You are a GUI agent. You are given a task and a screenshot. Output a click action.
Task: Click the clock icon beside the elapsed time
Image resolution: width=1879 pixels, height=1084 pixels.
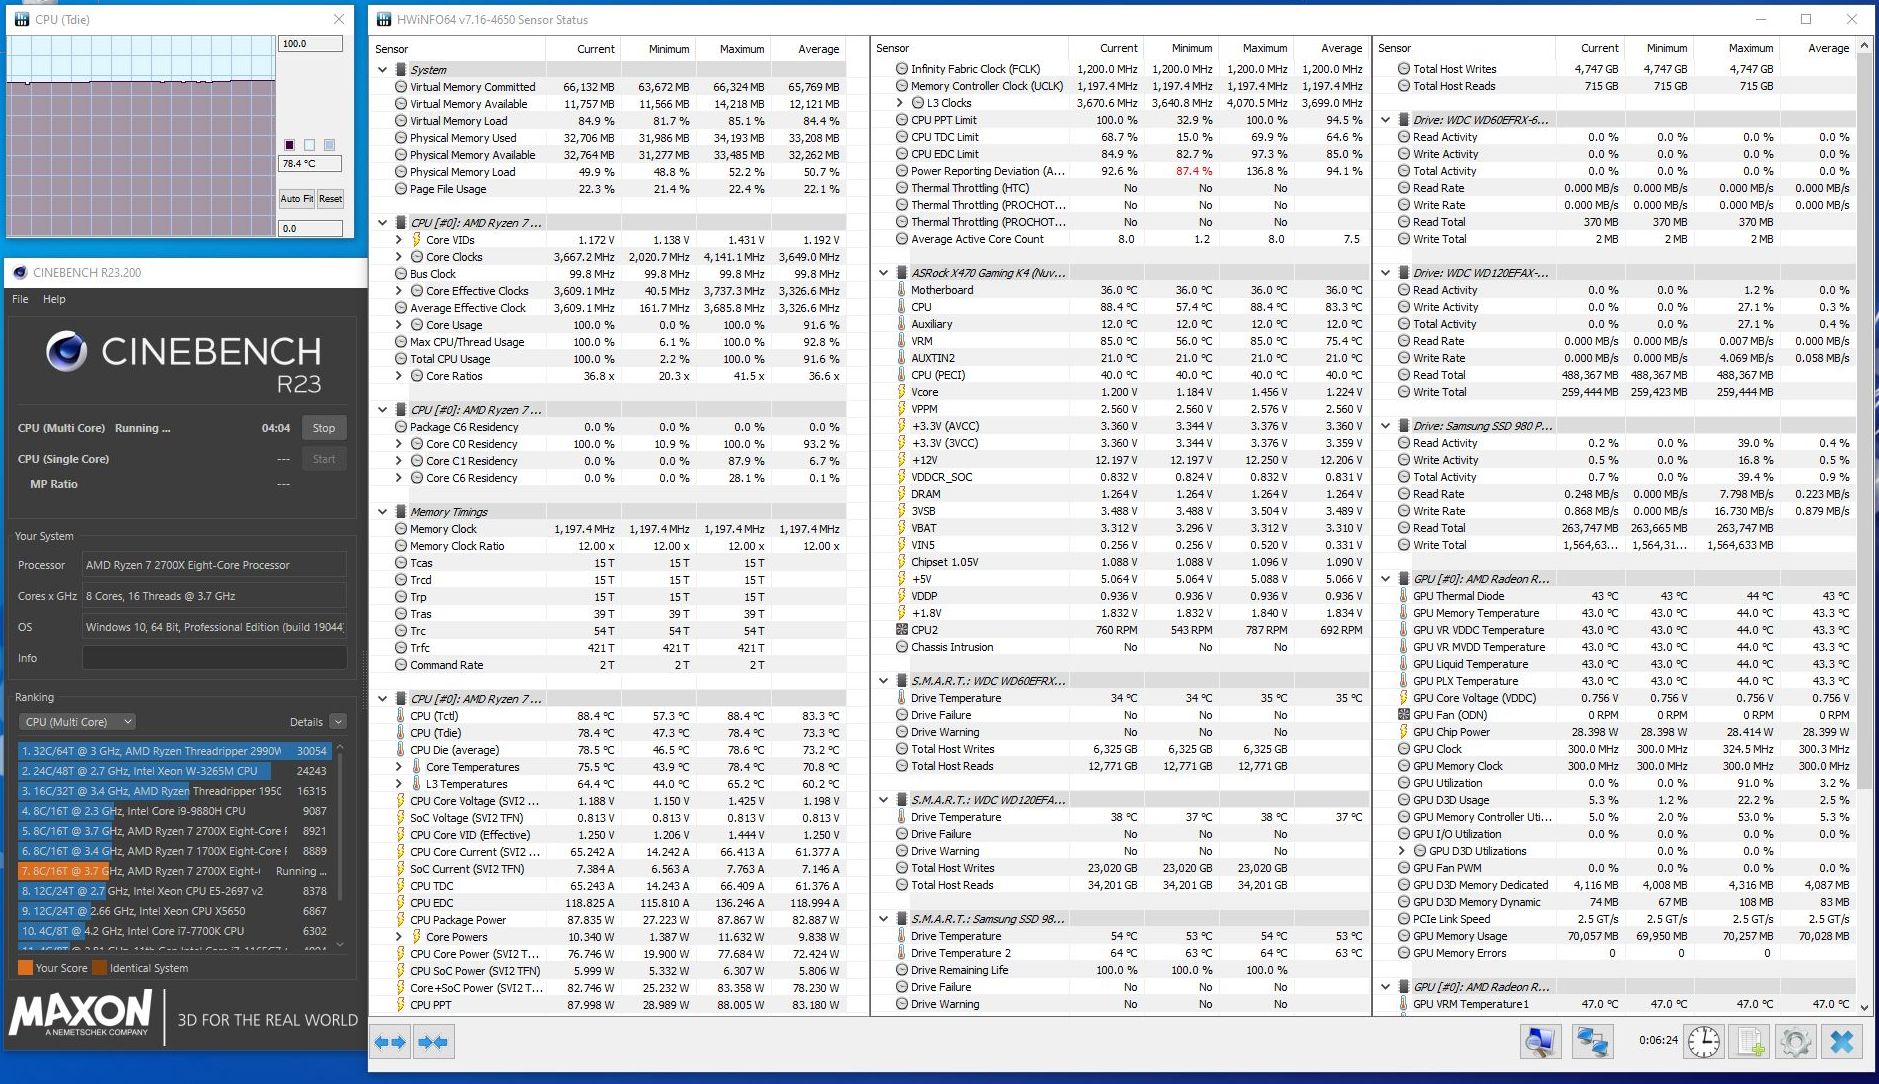pyautogui.click(x=1704, y=1042)
